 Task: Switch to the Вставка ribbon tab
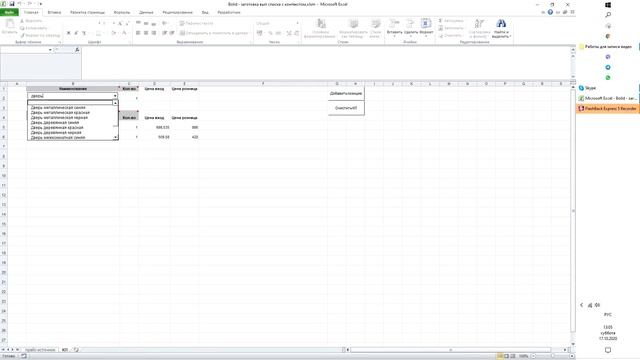click(54, 12)
